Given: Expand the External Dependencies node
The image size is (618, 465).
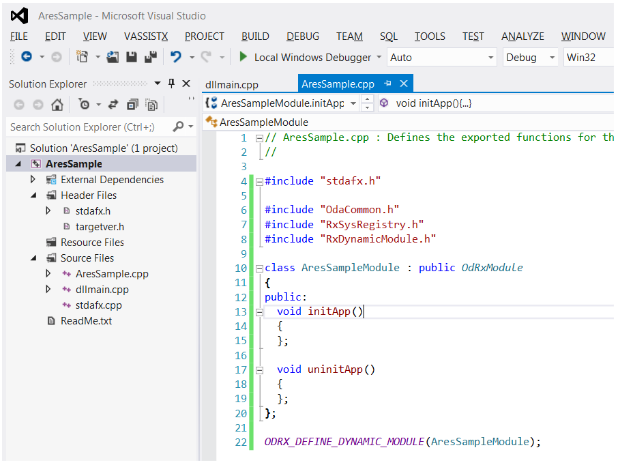Looking at the screenshot, I should click(33, 180).
